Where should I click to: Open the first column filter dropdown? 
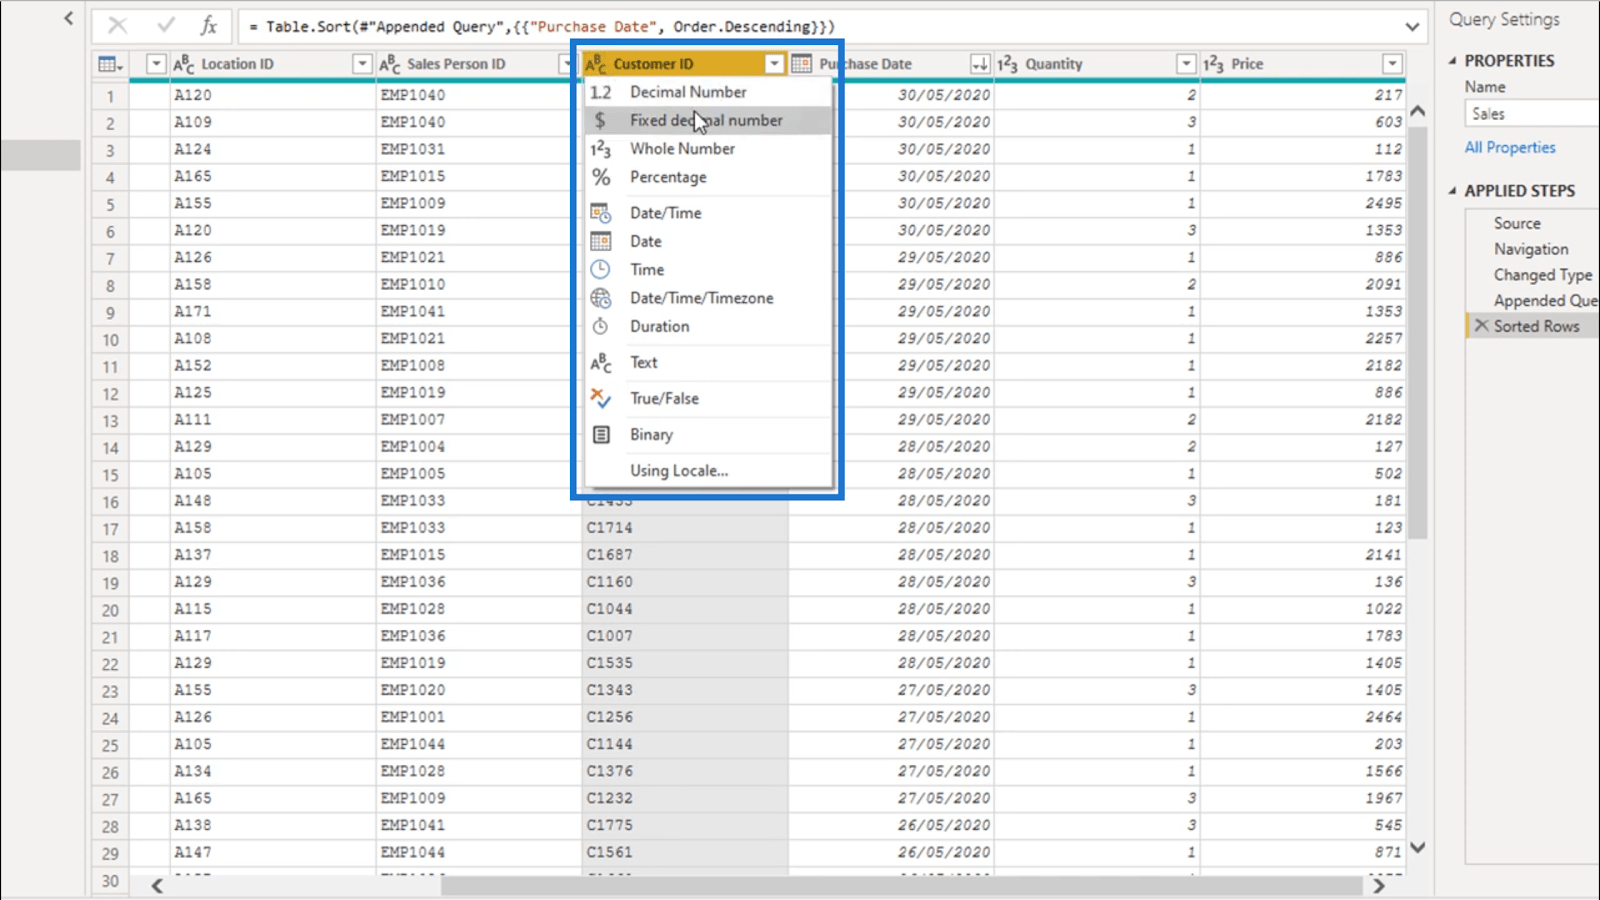(156, 64)
